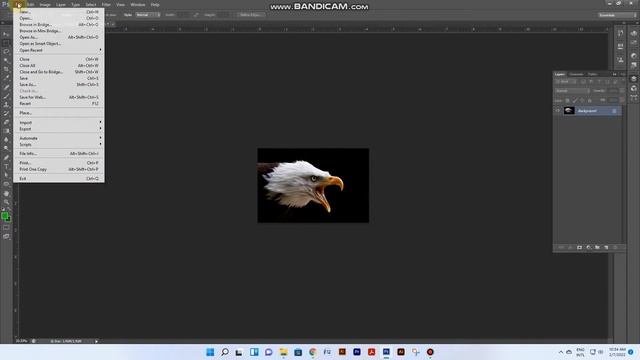Expand the Import submenu
This screenshot has width=640, height=360.
coord(59,122)
